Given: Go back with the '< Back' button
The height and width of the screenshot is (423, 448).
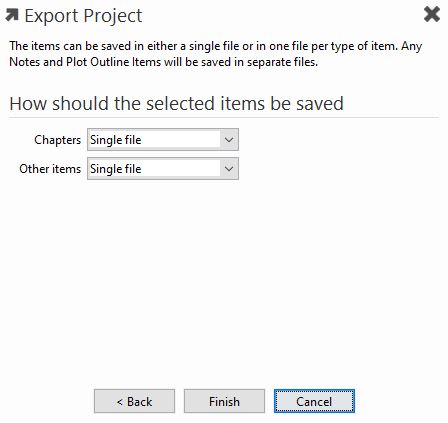Looking at the screenshot, I should tap(134, 401).
